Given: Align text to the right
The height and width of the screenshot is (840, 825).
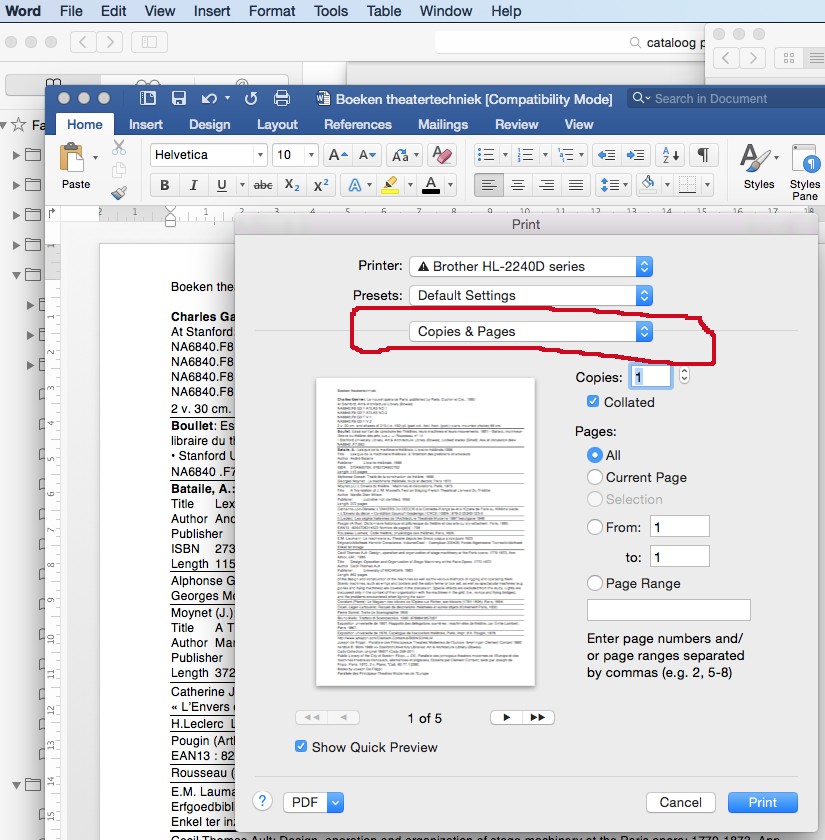Looking at the screenshot, I should 546,185.
